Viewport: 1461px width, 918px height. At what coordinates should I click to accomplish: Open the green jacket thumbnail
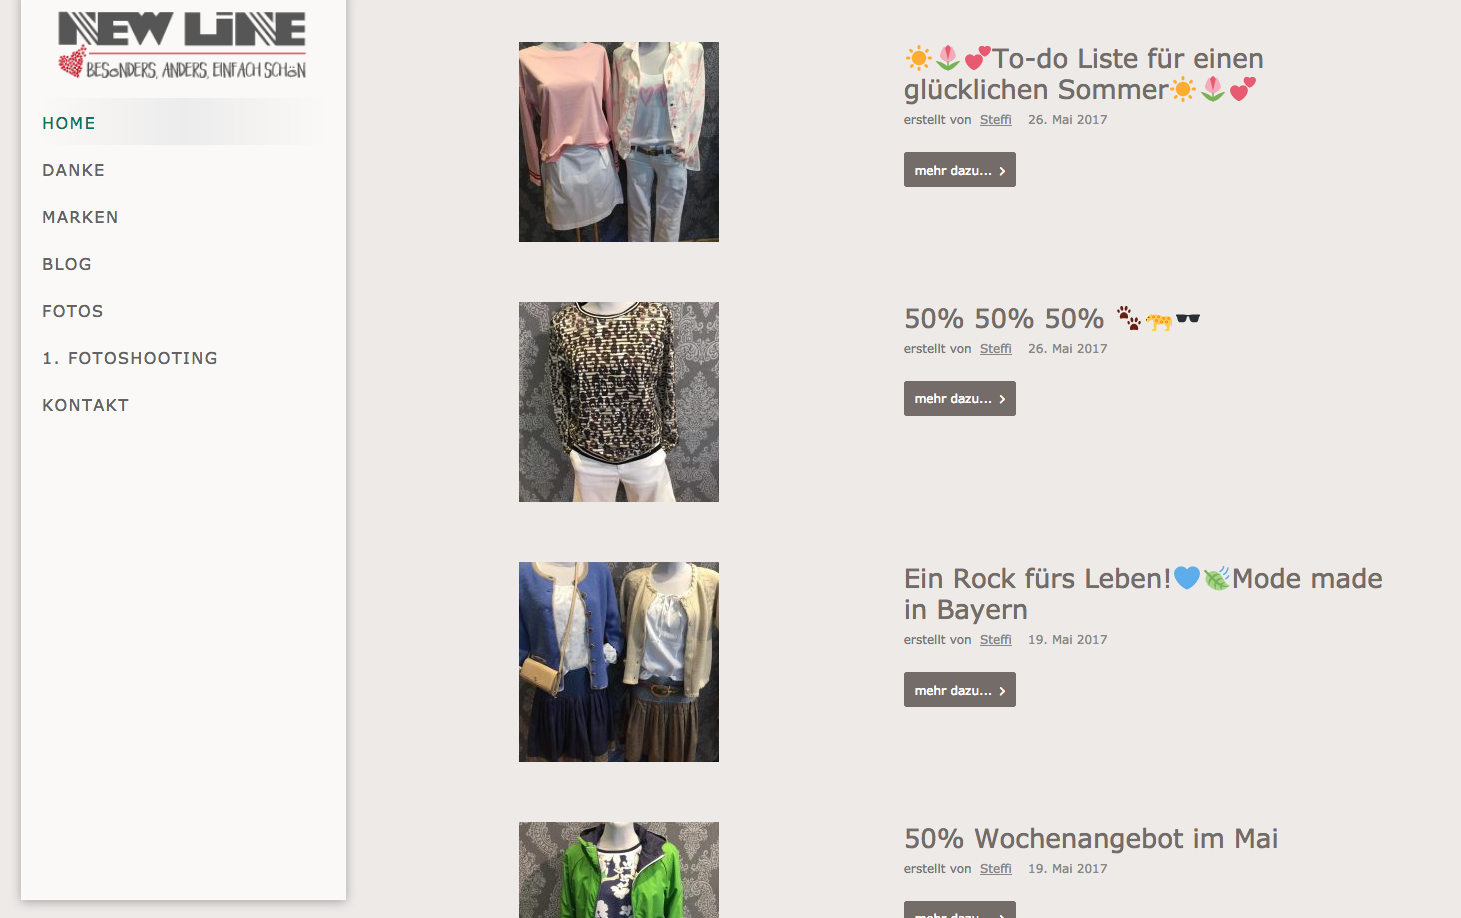[x=619, y=870]
